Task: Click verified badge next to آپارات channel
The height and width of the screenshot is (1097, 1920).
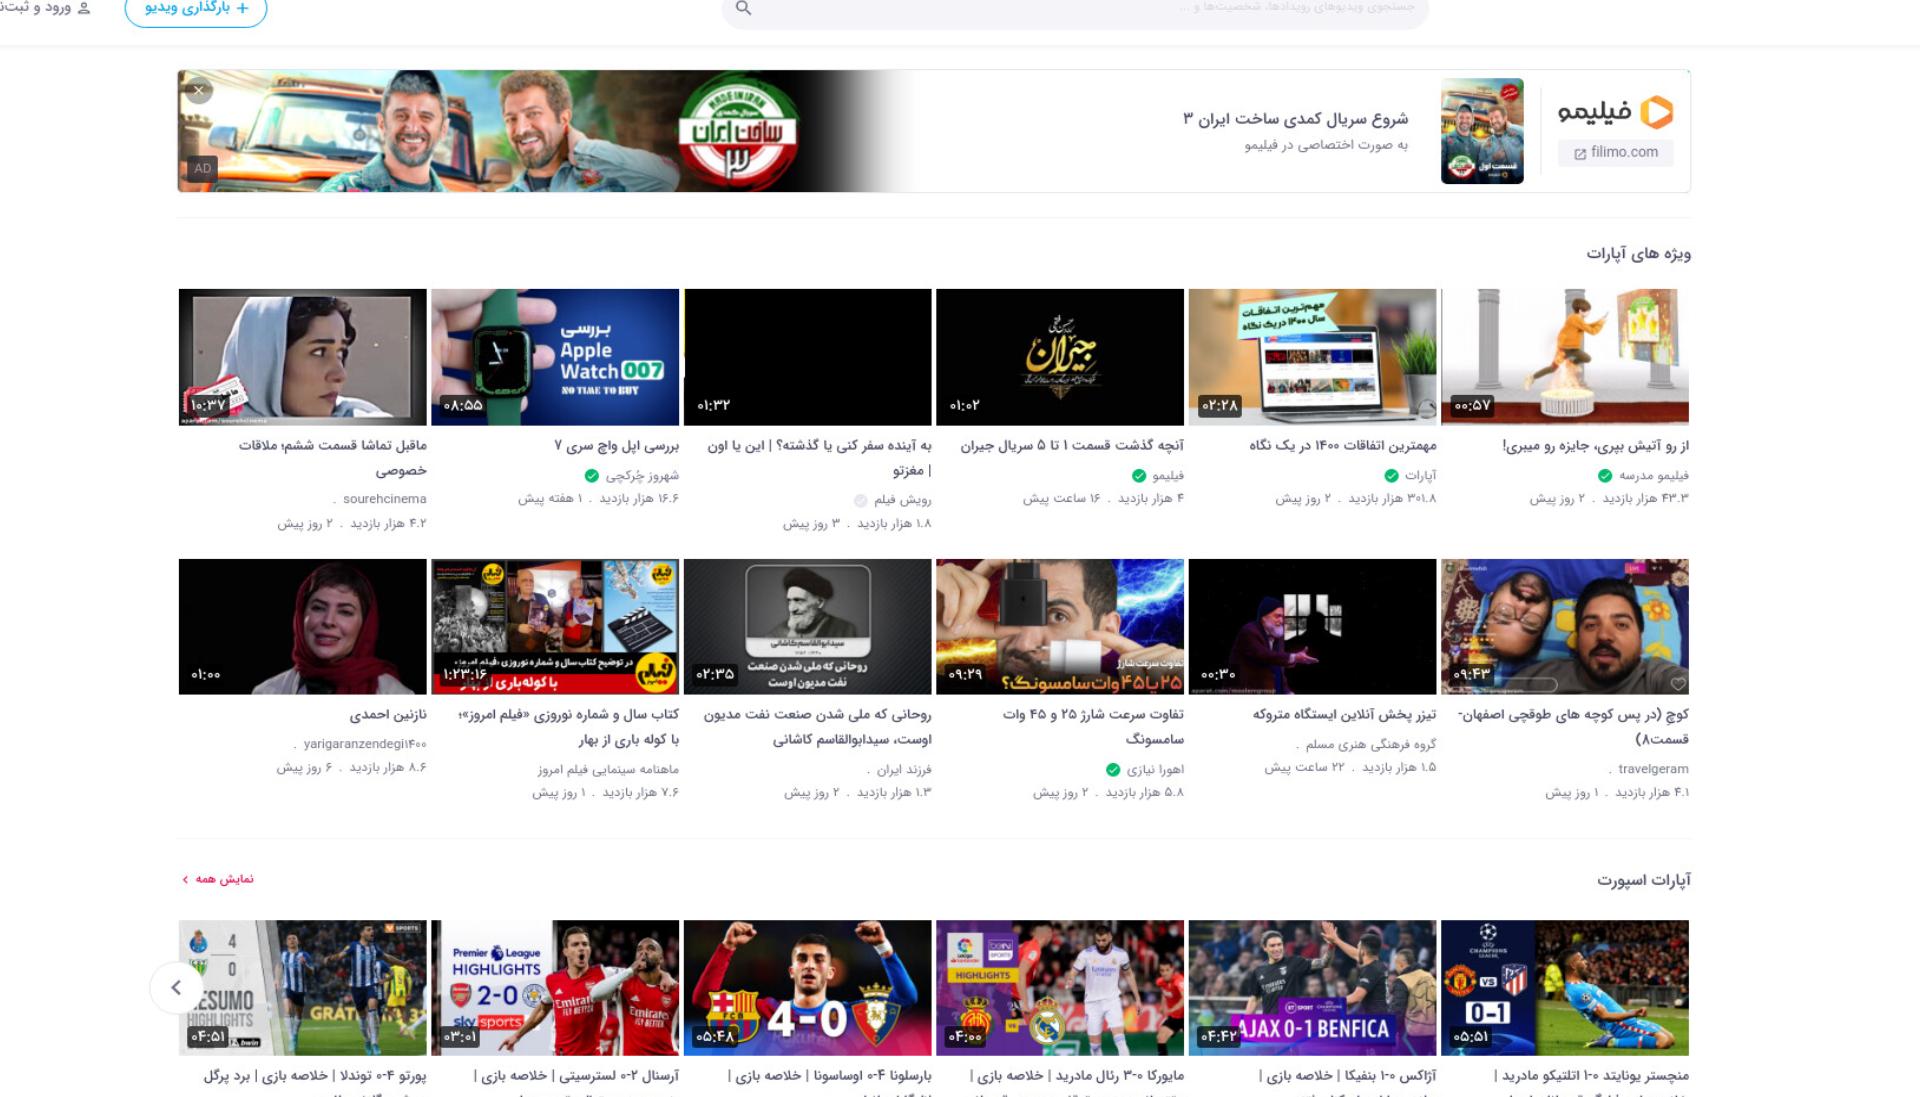Action: (1391, 476)
